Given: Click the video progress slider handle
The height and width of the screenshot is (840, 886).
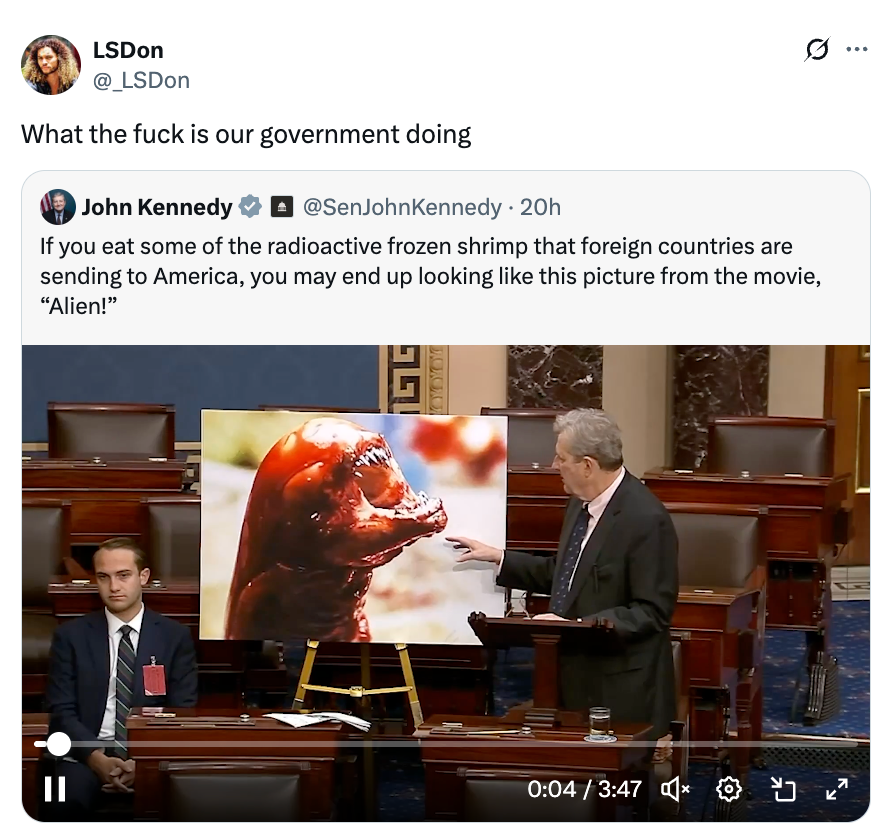Looking at the screenshot, I should 57,744.
